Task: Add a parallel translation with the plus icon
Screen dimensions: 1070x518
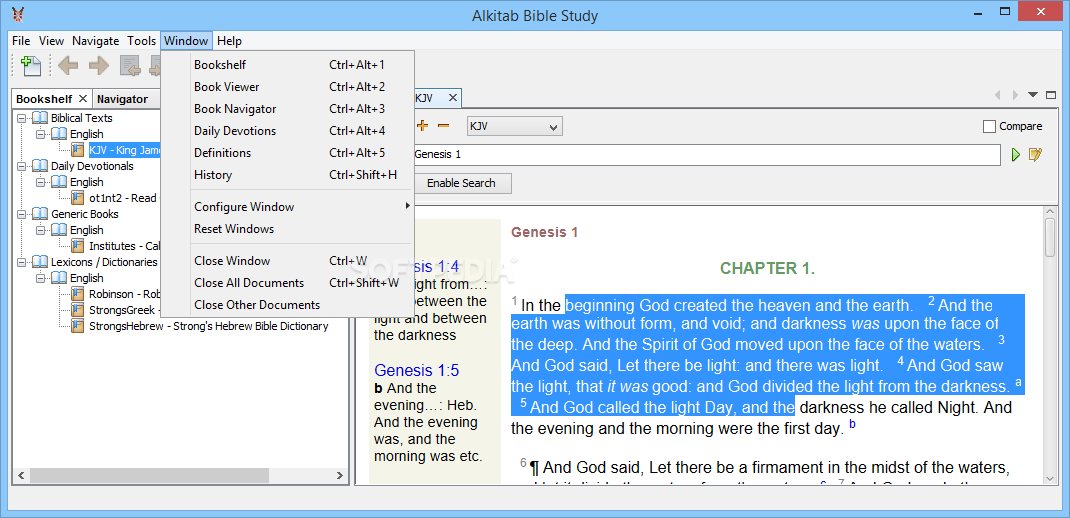Action: pos(422,126)
